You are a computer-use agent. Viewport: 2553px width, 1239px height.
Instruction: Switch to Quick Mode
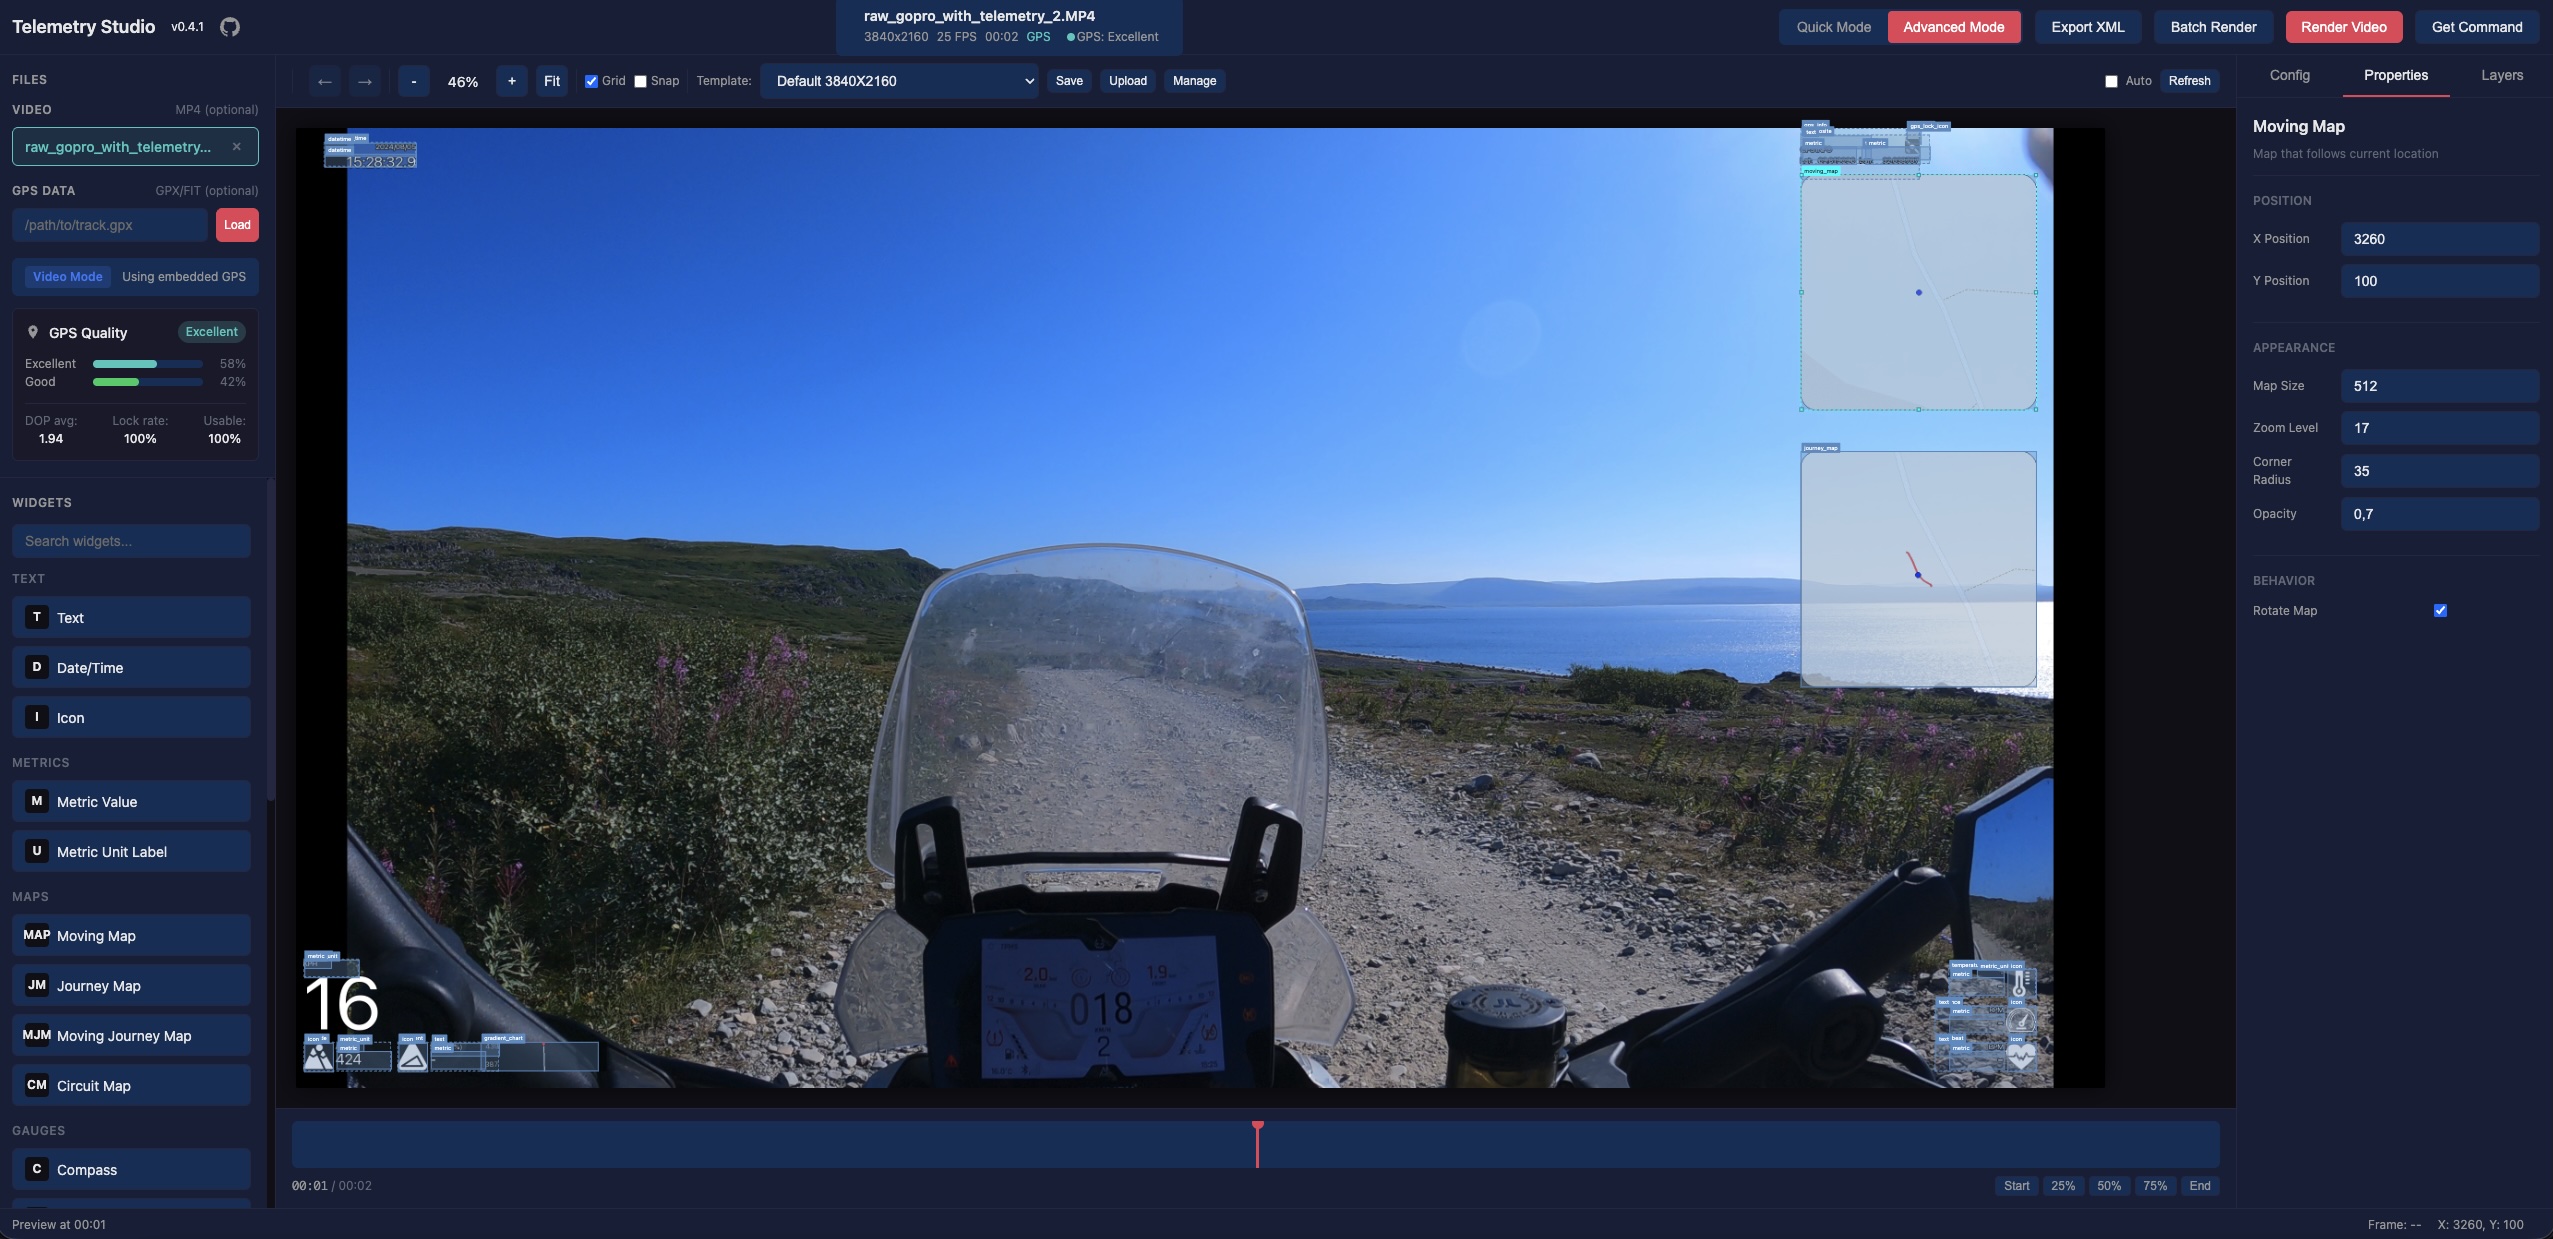point(1832,27)
